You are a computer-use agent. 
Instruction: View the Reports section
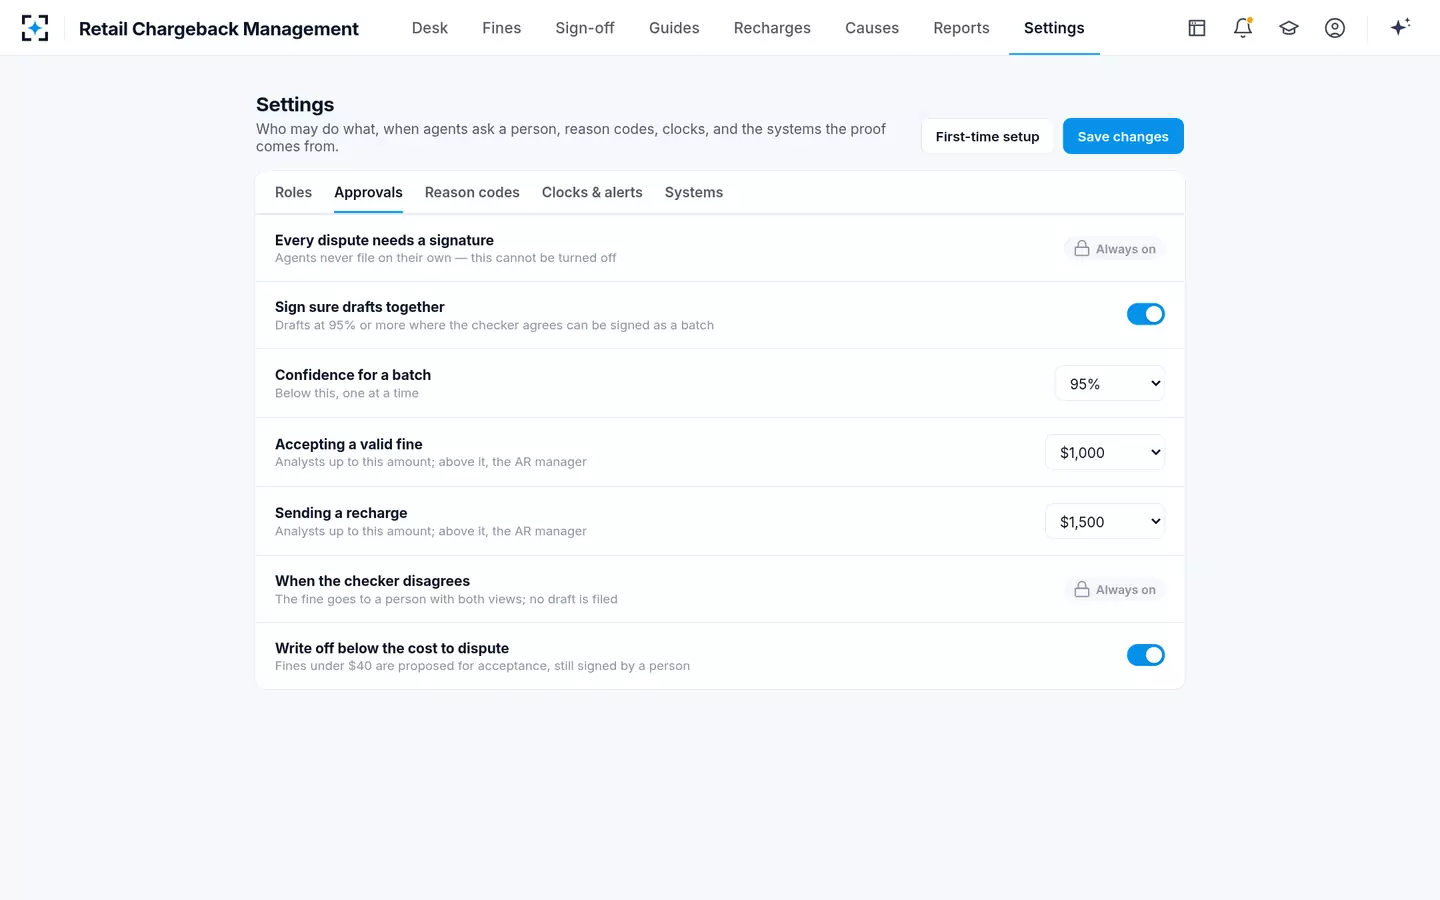point(961,28)
